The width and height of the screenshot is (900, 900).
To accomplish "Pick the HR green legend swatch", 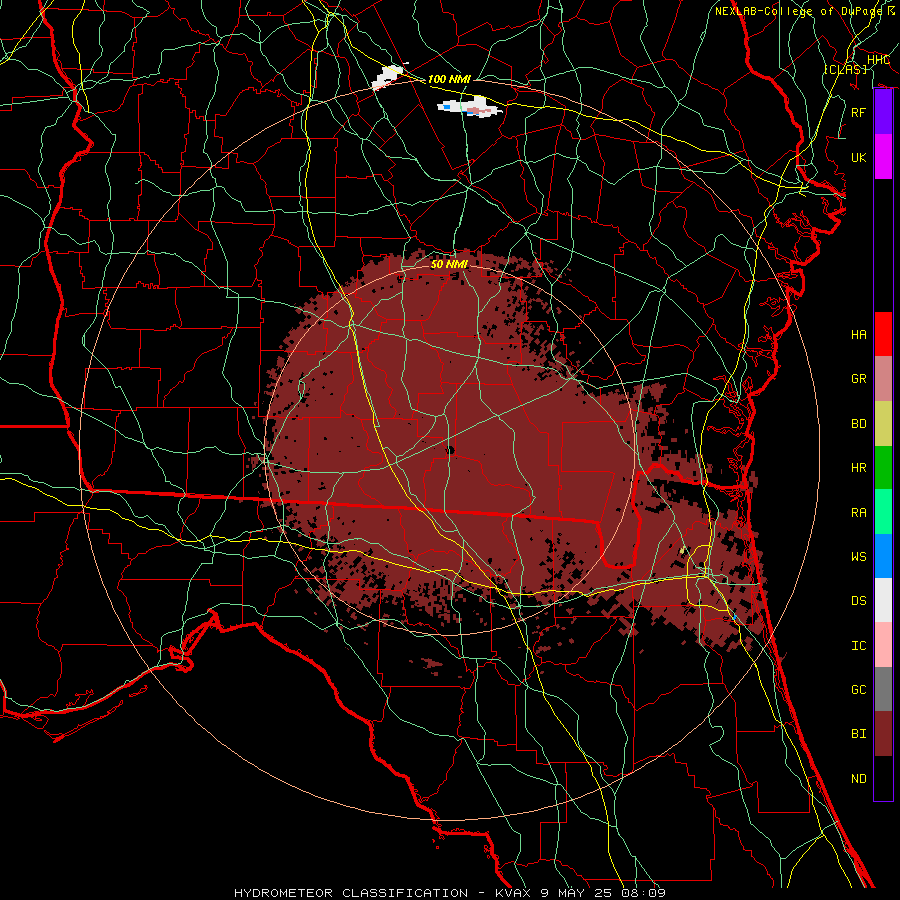I will coord(883,468).
